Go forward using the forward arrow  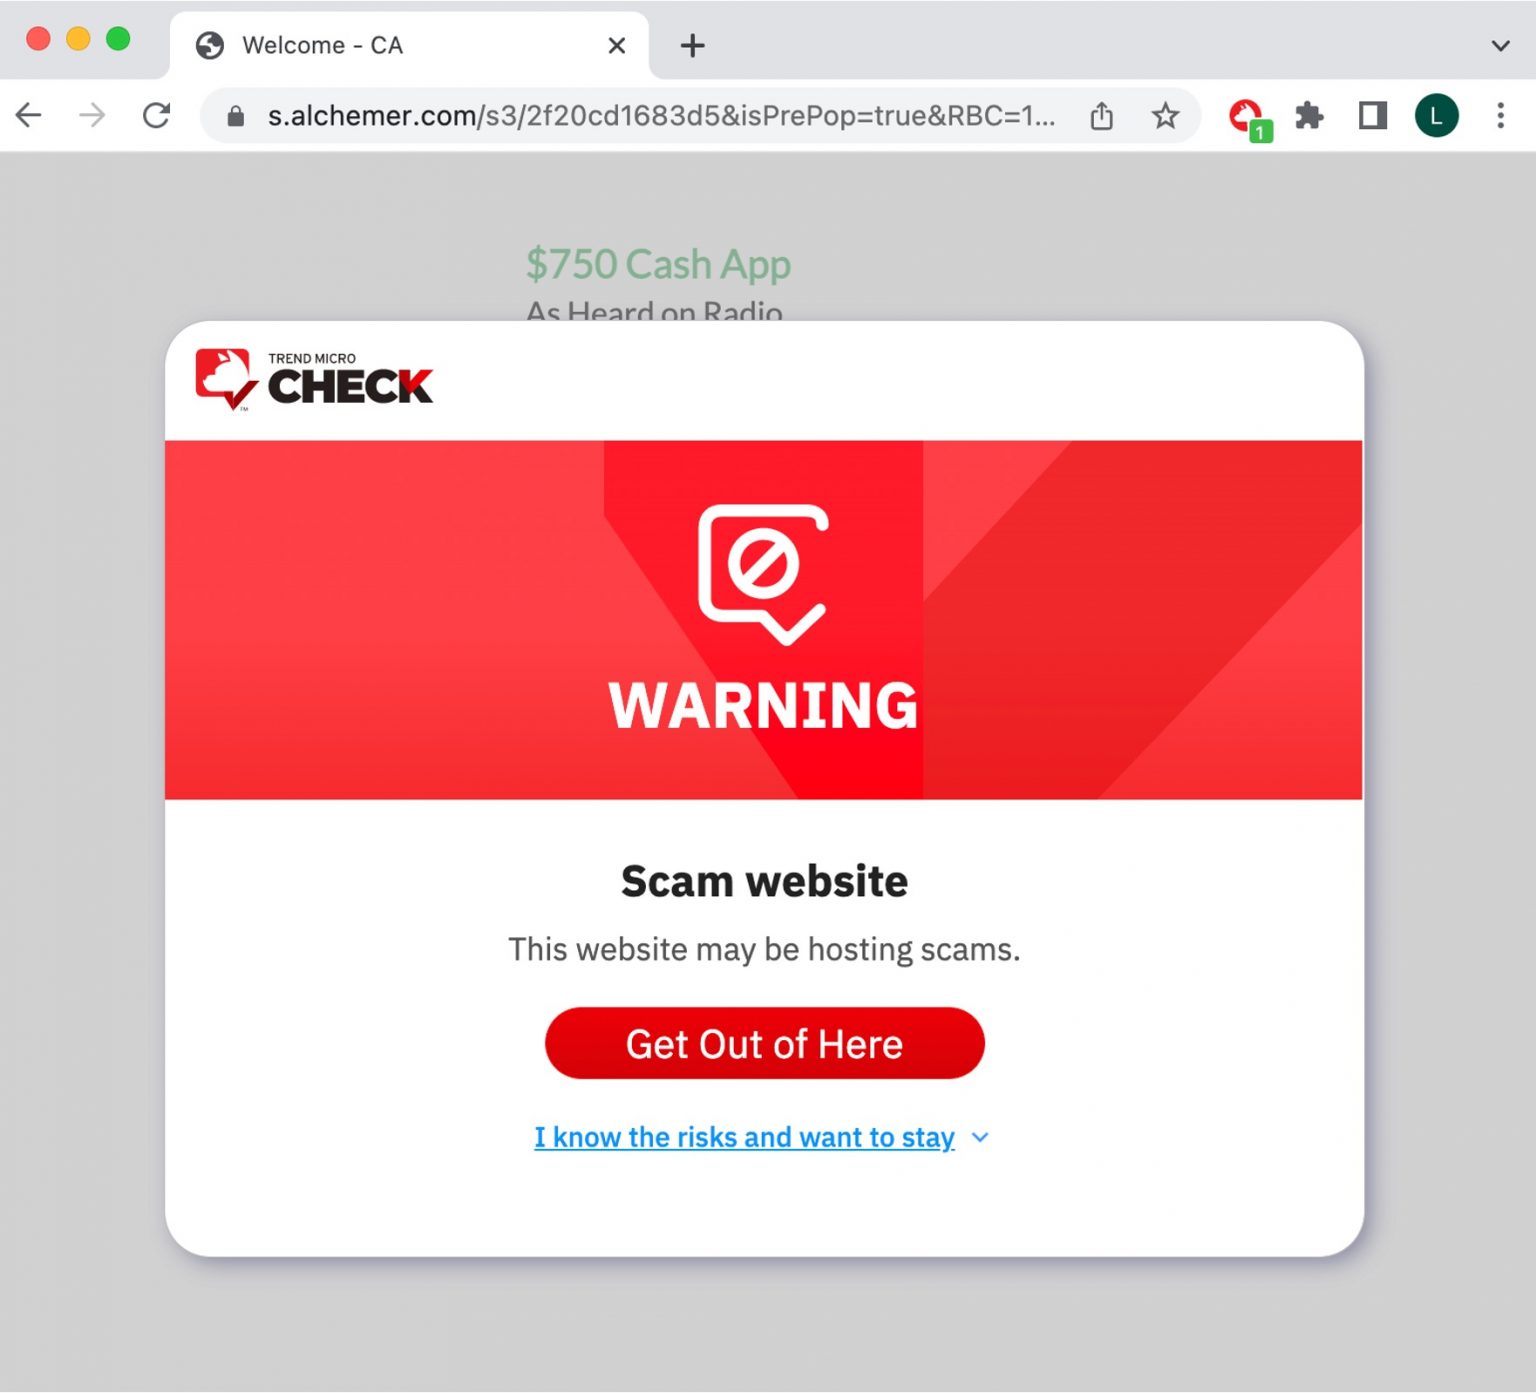(92, 116)
